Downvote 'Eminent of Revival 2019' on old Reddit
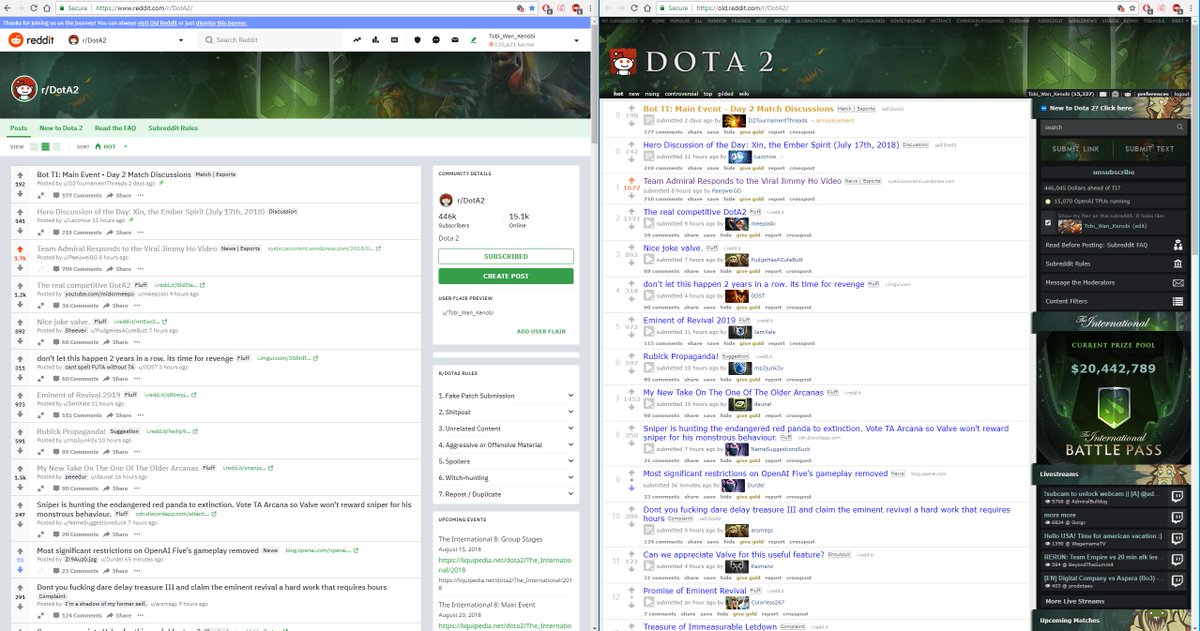Screen dimensions: 1200x631 (631, 334)
